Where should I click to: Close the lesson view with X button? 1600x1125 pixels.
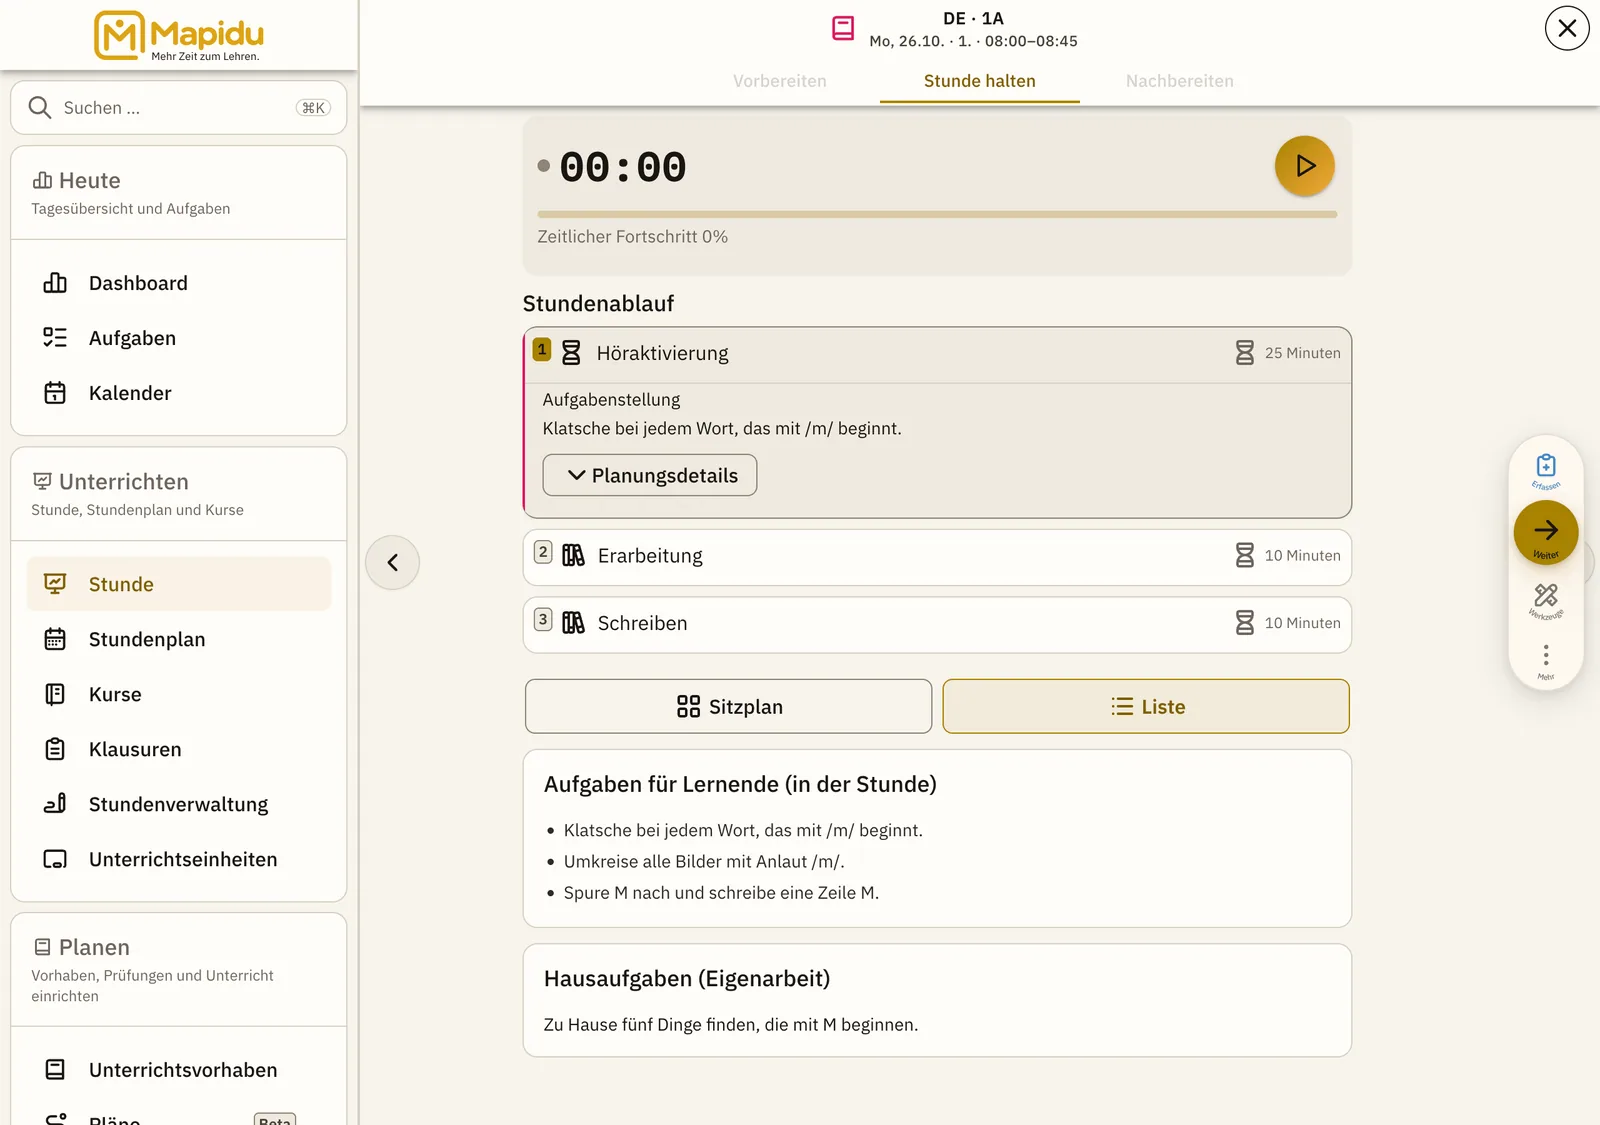tap(1567, 28)
